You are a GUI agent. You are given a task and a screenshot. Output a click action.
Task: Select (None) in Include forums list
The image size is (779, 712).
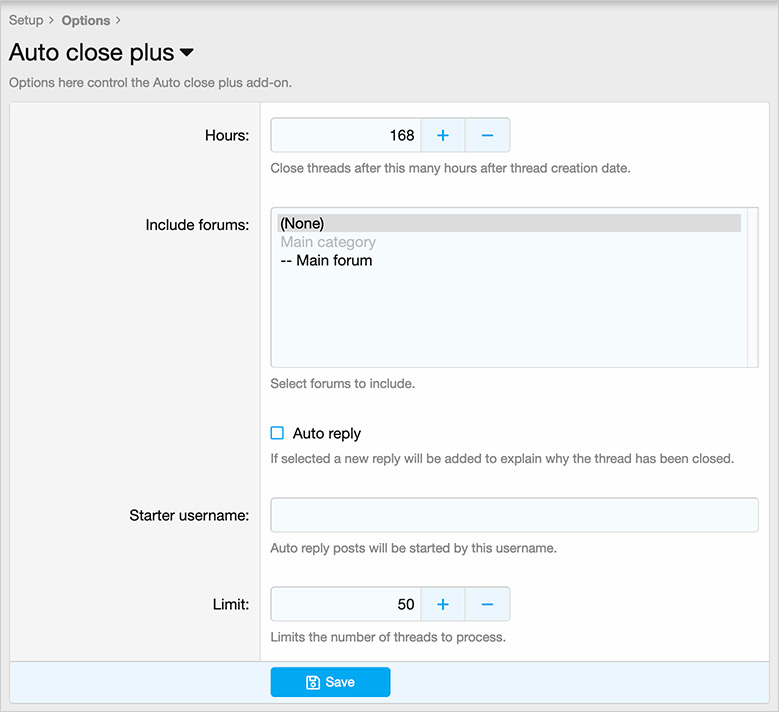[509, 223]
